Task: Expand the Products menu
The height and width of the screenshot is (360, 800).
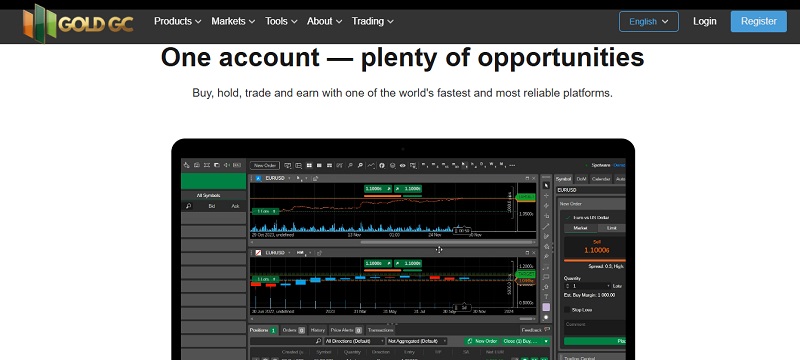Action: click(x=178, y=21)
